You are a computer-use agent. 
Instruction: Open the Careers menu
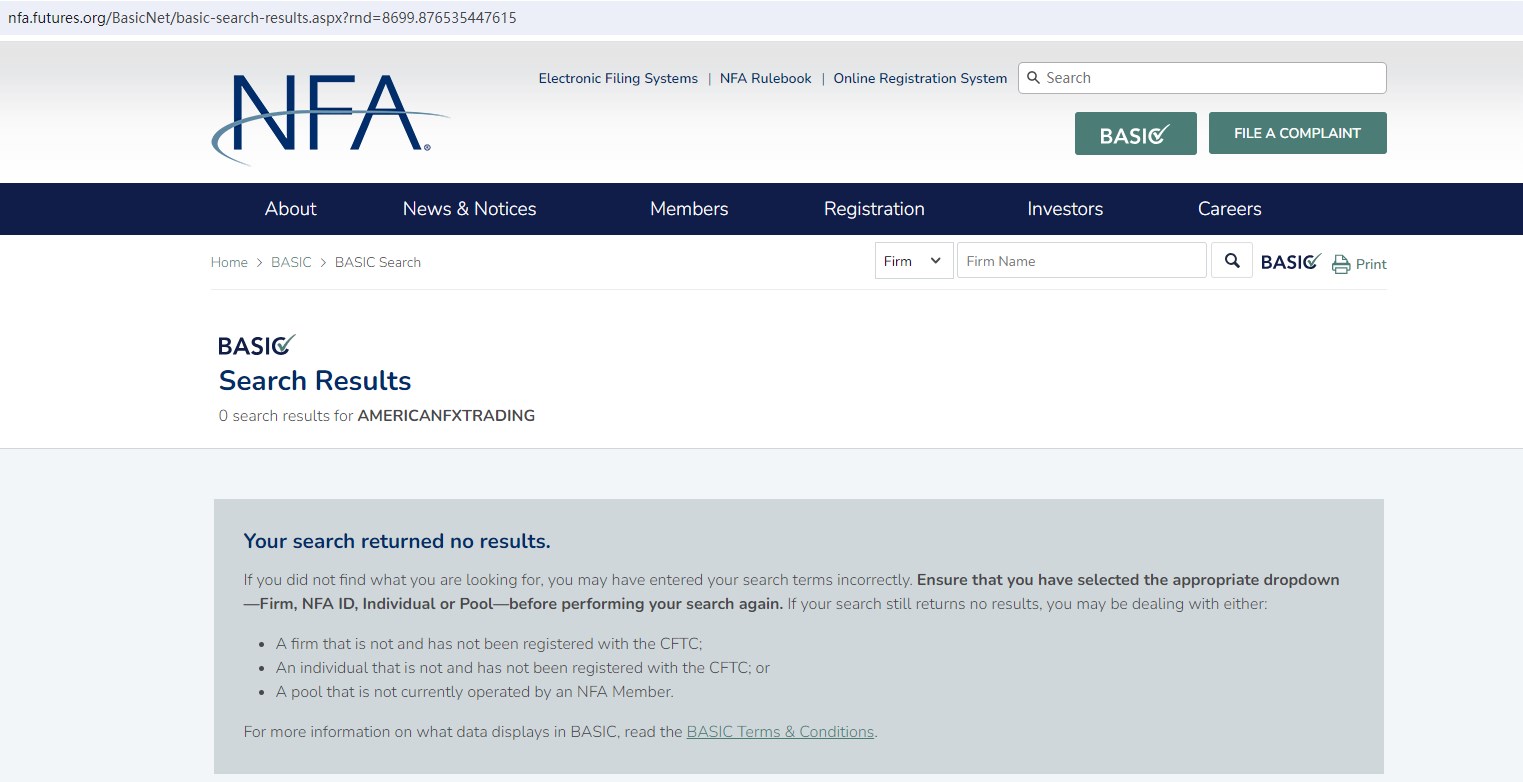pos(1229,209)
